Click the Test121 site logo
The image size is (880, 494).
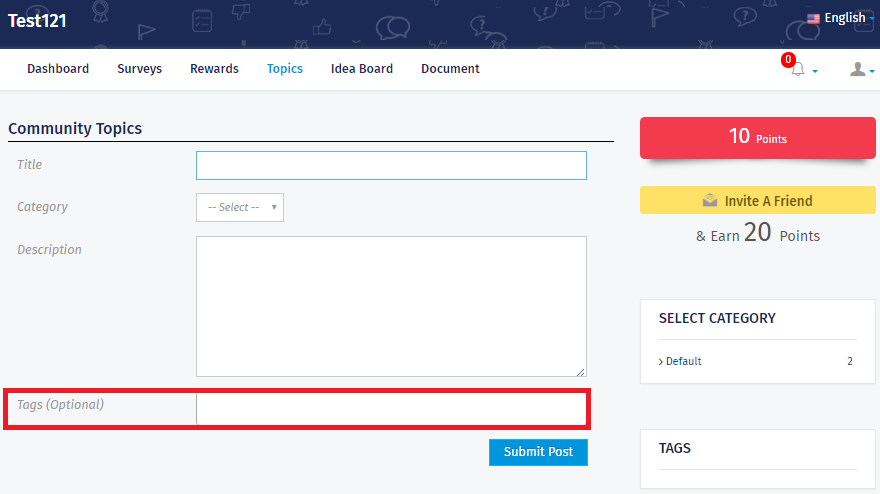click(x=37, y=19)
